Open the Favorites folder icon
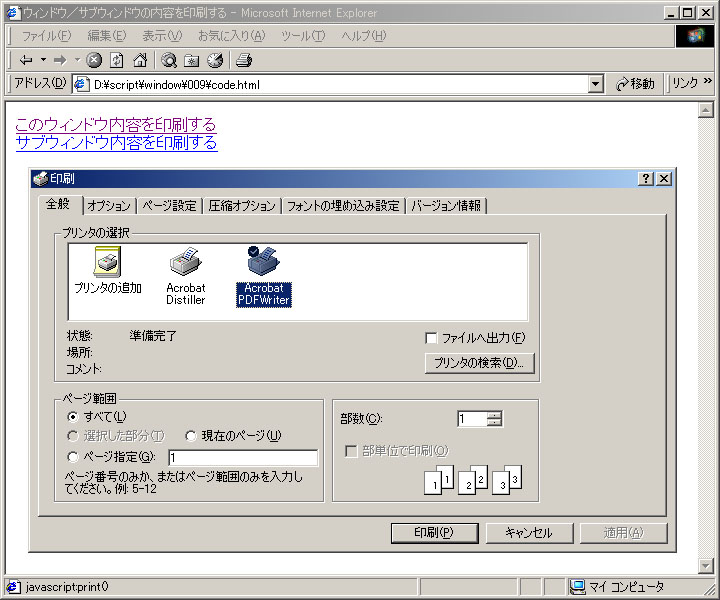The width and height of the screenshot is (720, 600). click(191, 60)
